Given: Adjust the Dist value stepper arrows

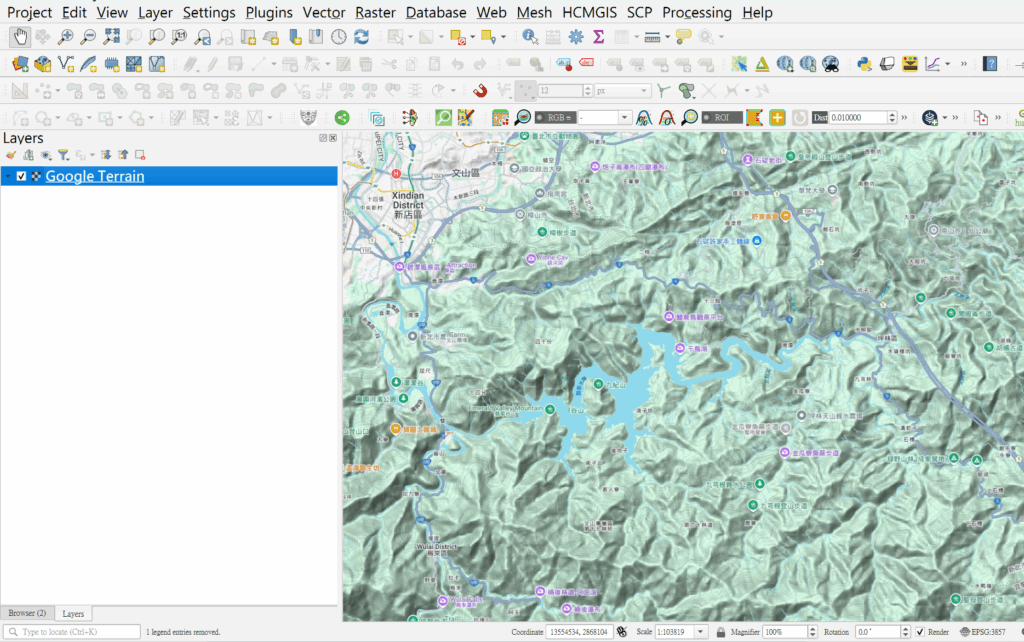Looking at the screenshot, I should pyautogui.click(x=892, y=118).
